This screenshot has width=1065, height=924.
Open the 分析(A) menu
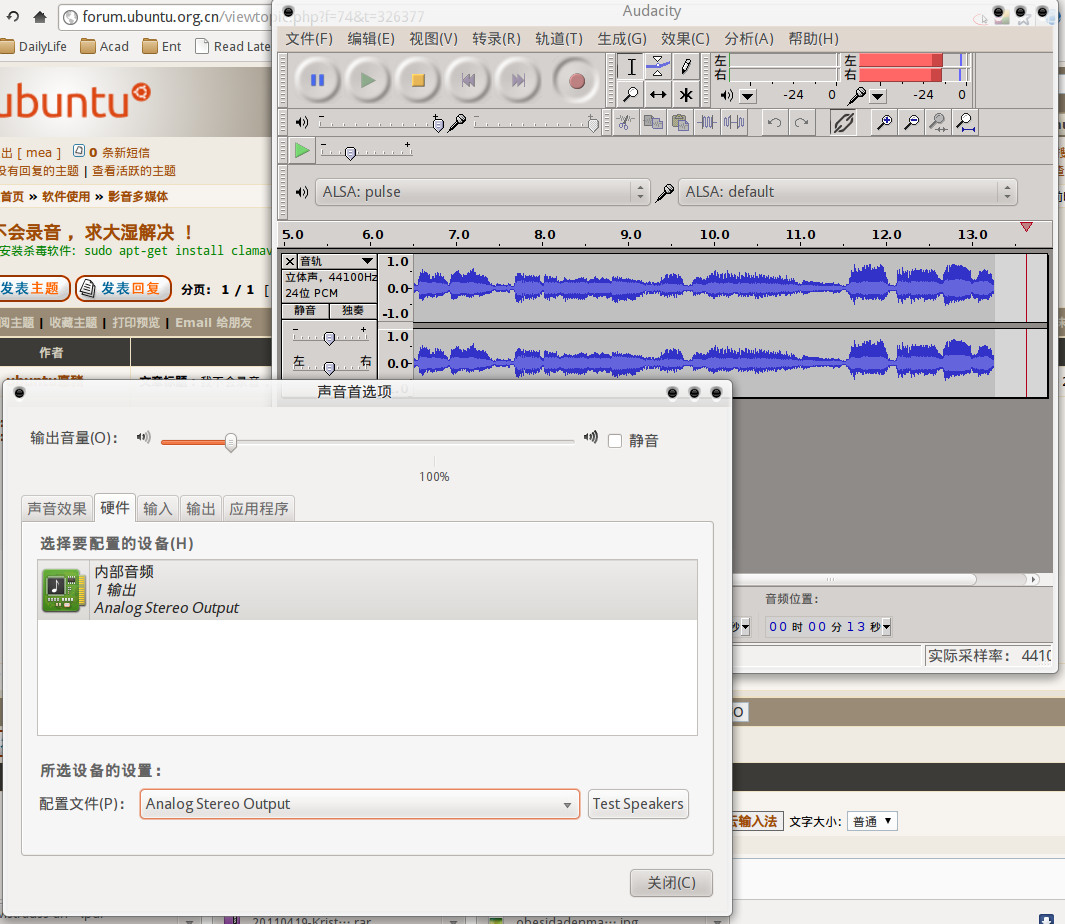click(748, 39)
